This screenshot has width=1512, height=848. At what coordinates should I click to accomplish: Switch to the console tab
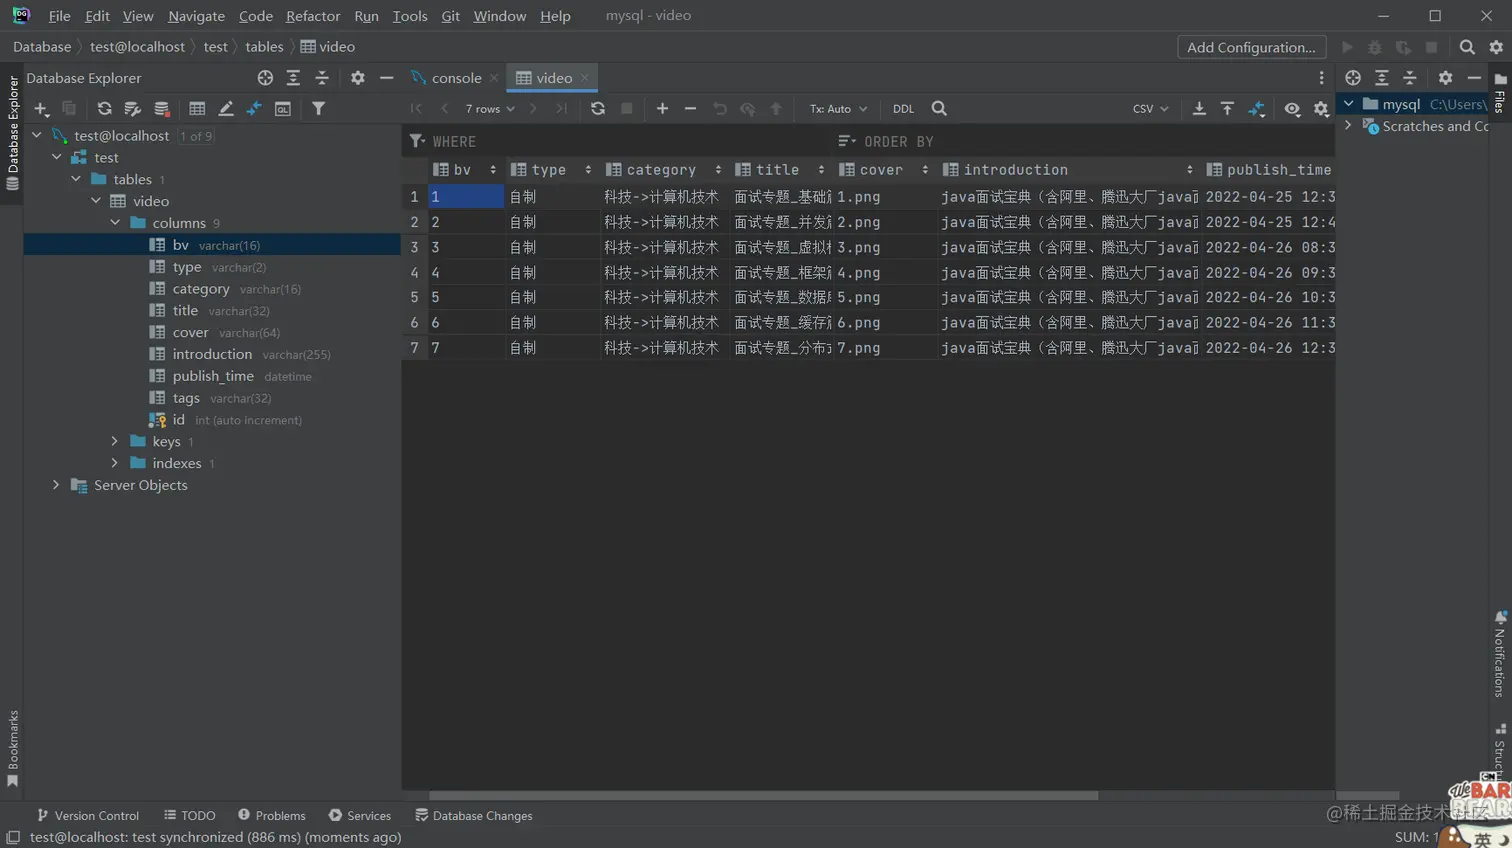click(456, 78)
